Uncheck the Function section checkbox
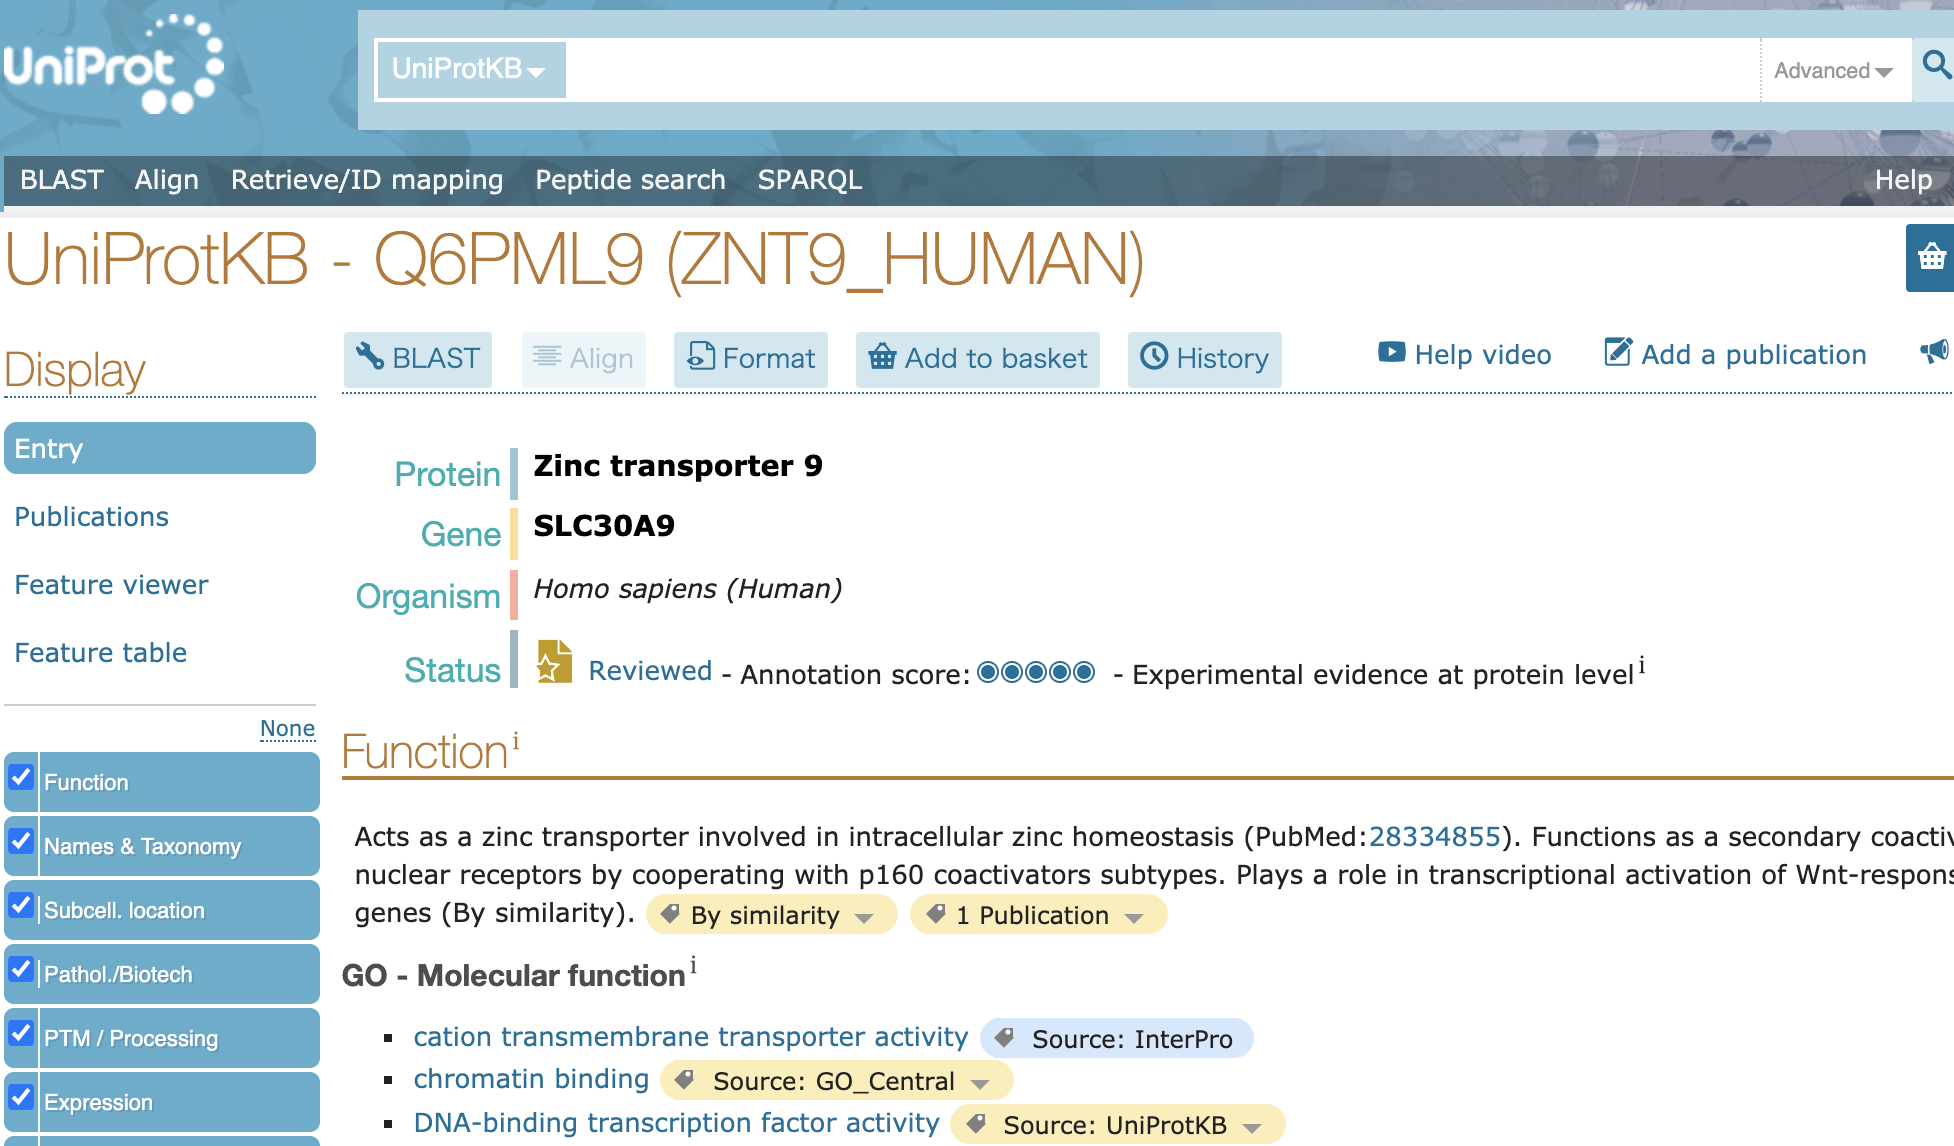This screenshot has height=1146, width=1954. point(21,778)
